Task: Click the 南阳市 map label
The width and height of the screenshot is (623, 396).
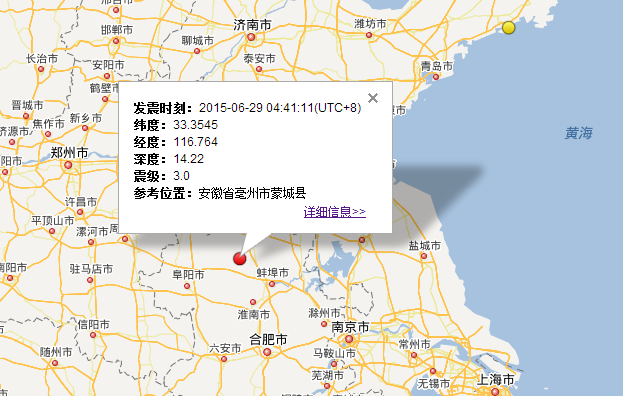Action: [x=13, y=267]
